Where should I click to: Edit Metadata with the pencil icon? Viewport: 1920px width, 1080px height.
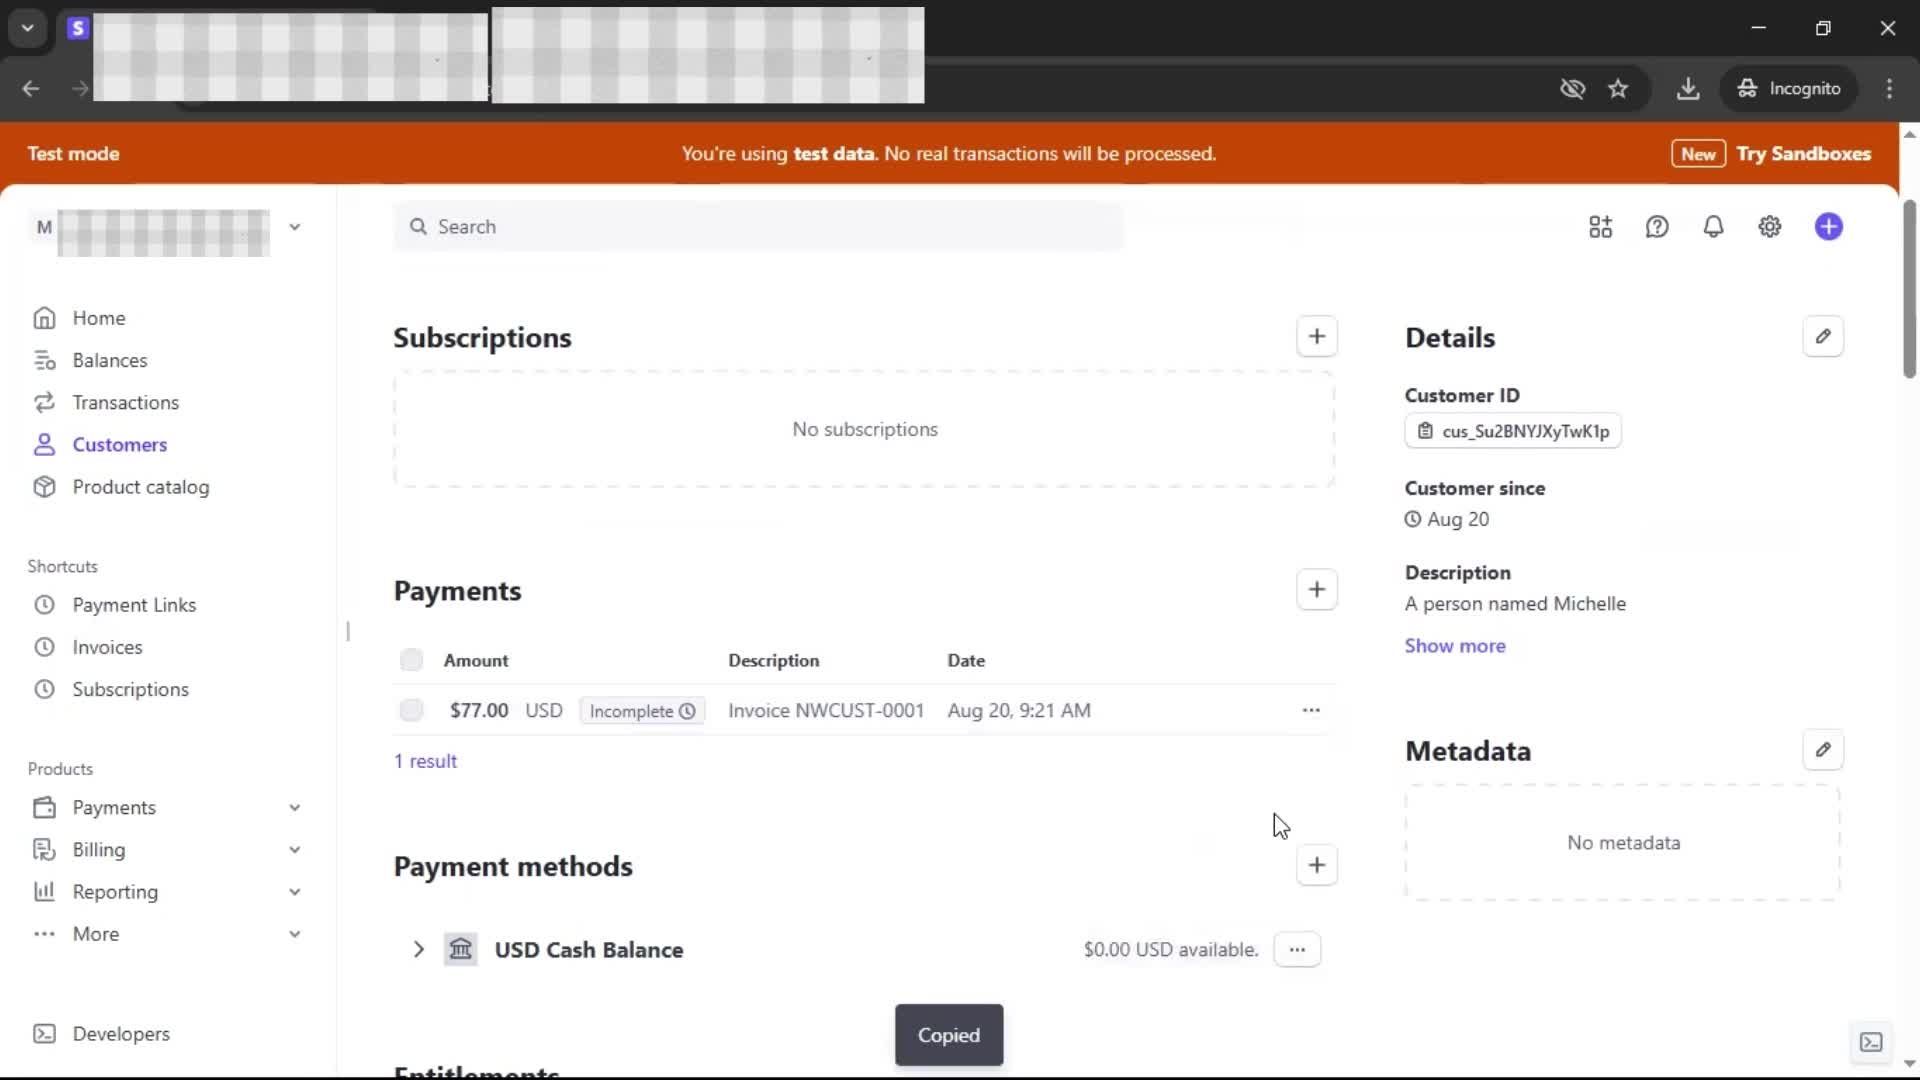[1822, 750]
